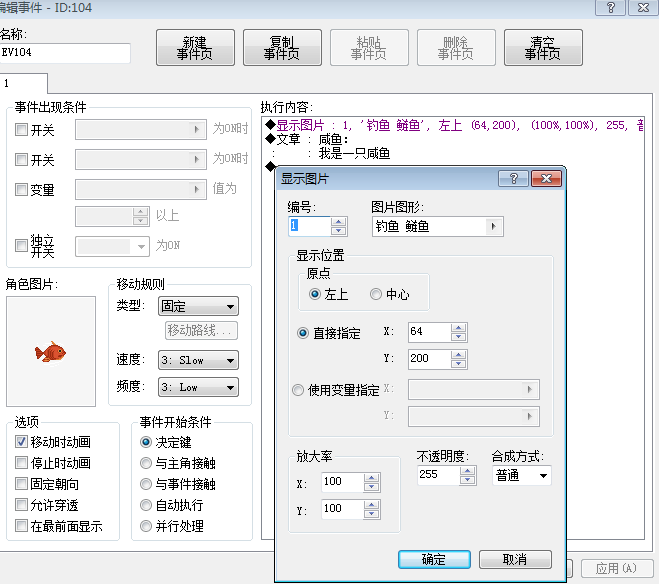The width and height of the screenshot is (659, 584).
Task: Close the 显示图片 dialog
Action: tap(546, 179)
